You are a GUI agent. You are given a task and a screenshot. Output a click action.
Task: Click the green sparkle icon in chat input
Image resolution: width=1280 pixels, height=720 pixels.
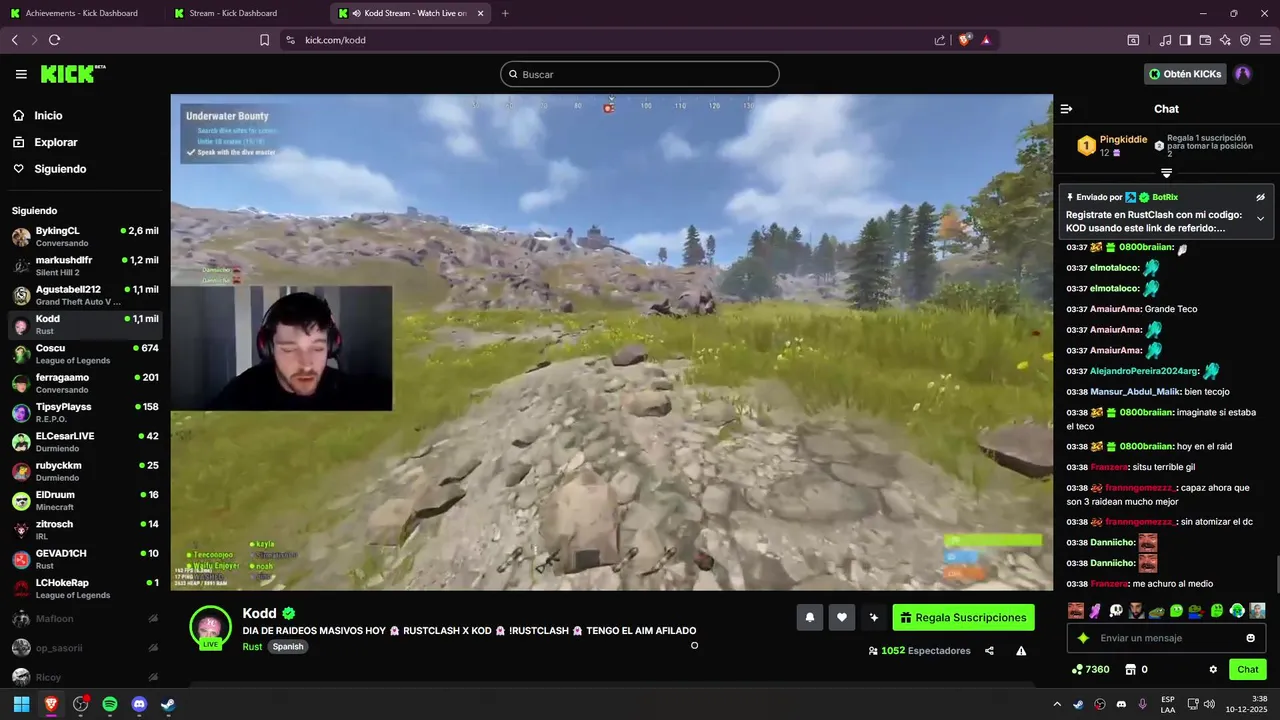click(1083, 638)
